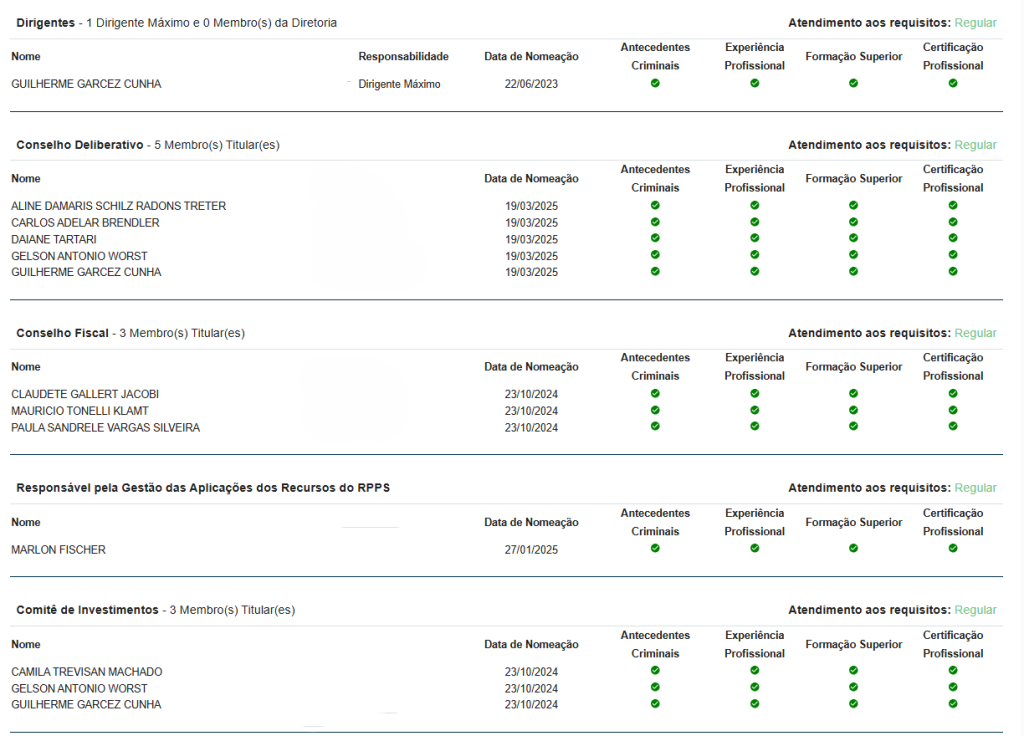Click Claudete Gallert Jacobi's Antecedentes Criminais check icon
The width and height of the screenshot is (1024, 736).
point(655,393)
